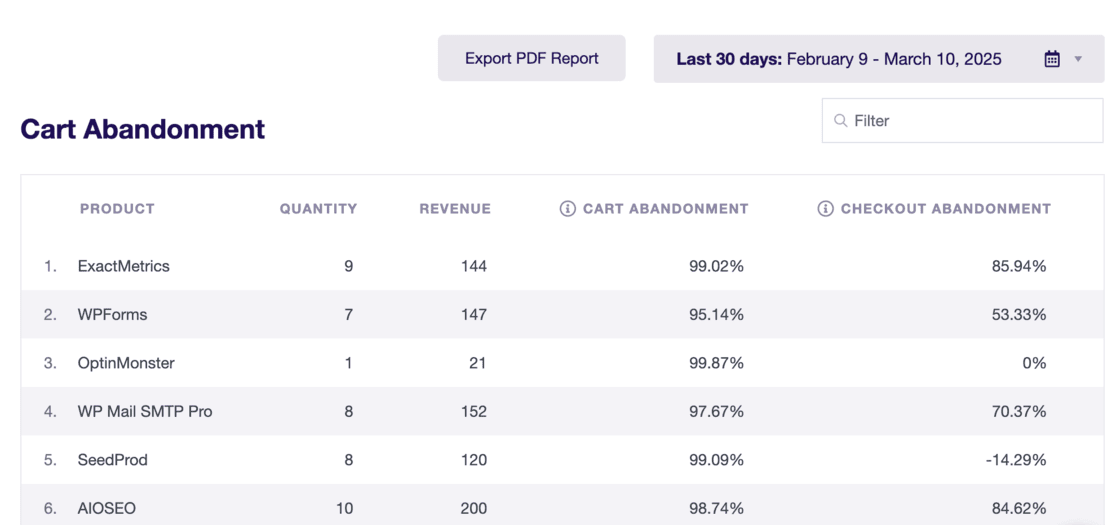Click WPForms quantity value 7

click(x=349, y=314)
